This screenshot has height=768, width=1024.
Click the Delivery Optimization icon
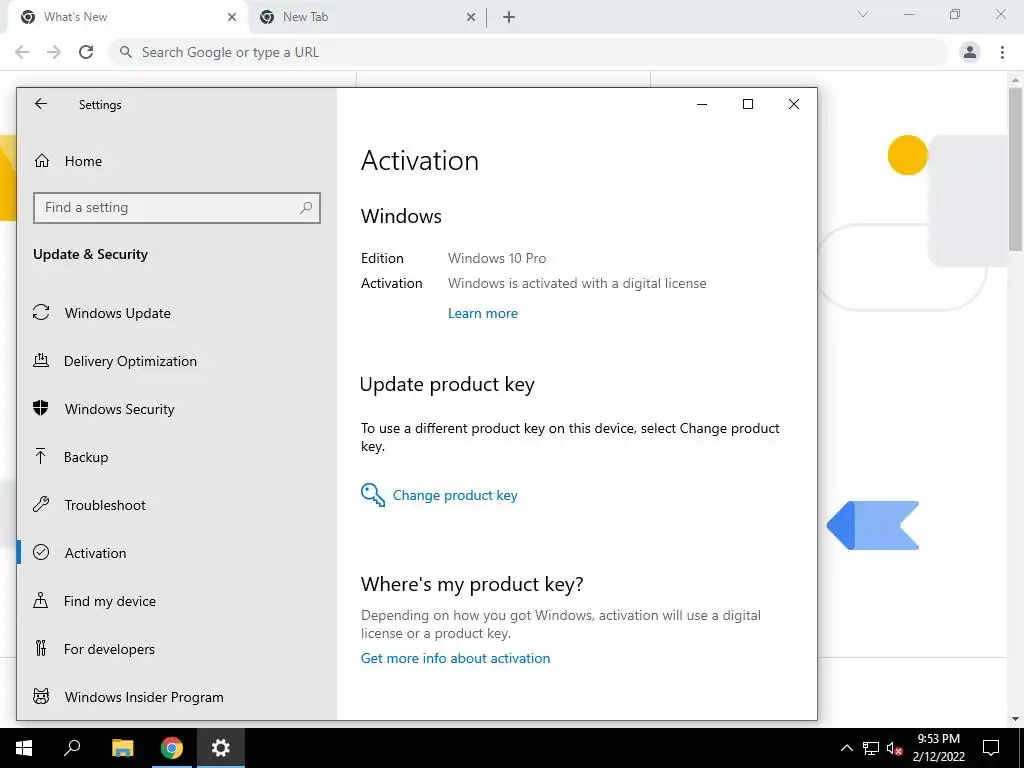click(x=41, y=360)
